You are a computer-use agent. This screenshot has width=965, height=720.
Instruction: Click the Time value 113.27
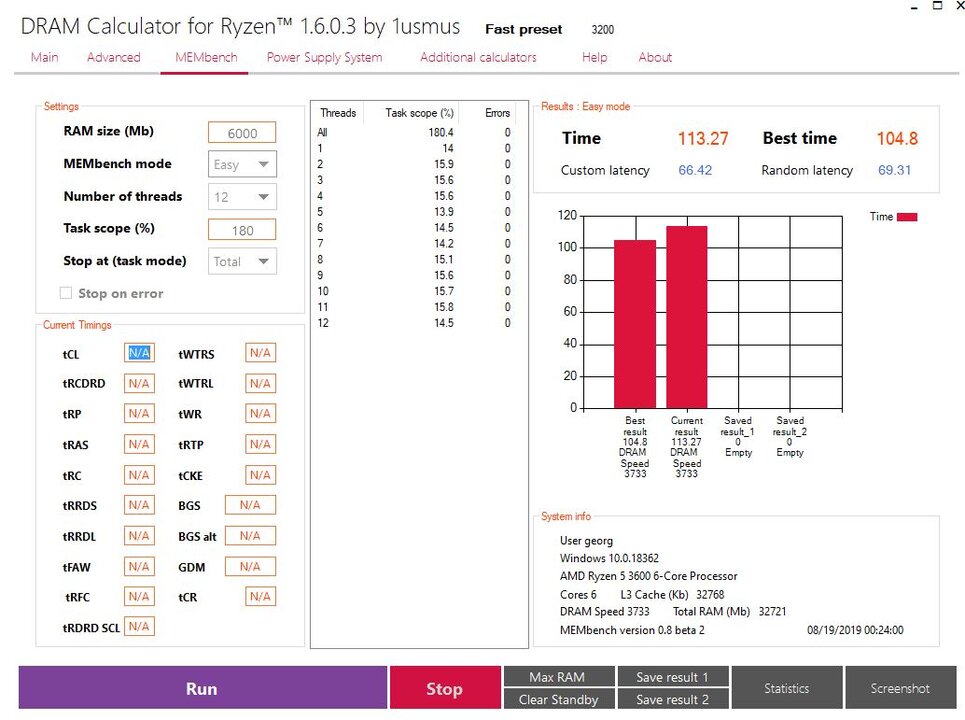click(703, 138)
